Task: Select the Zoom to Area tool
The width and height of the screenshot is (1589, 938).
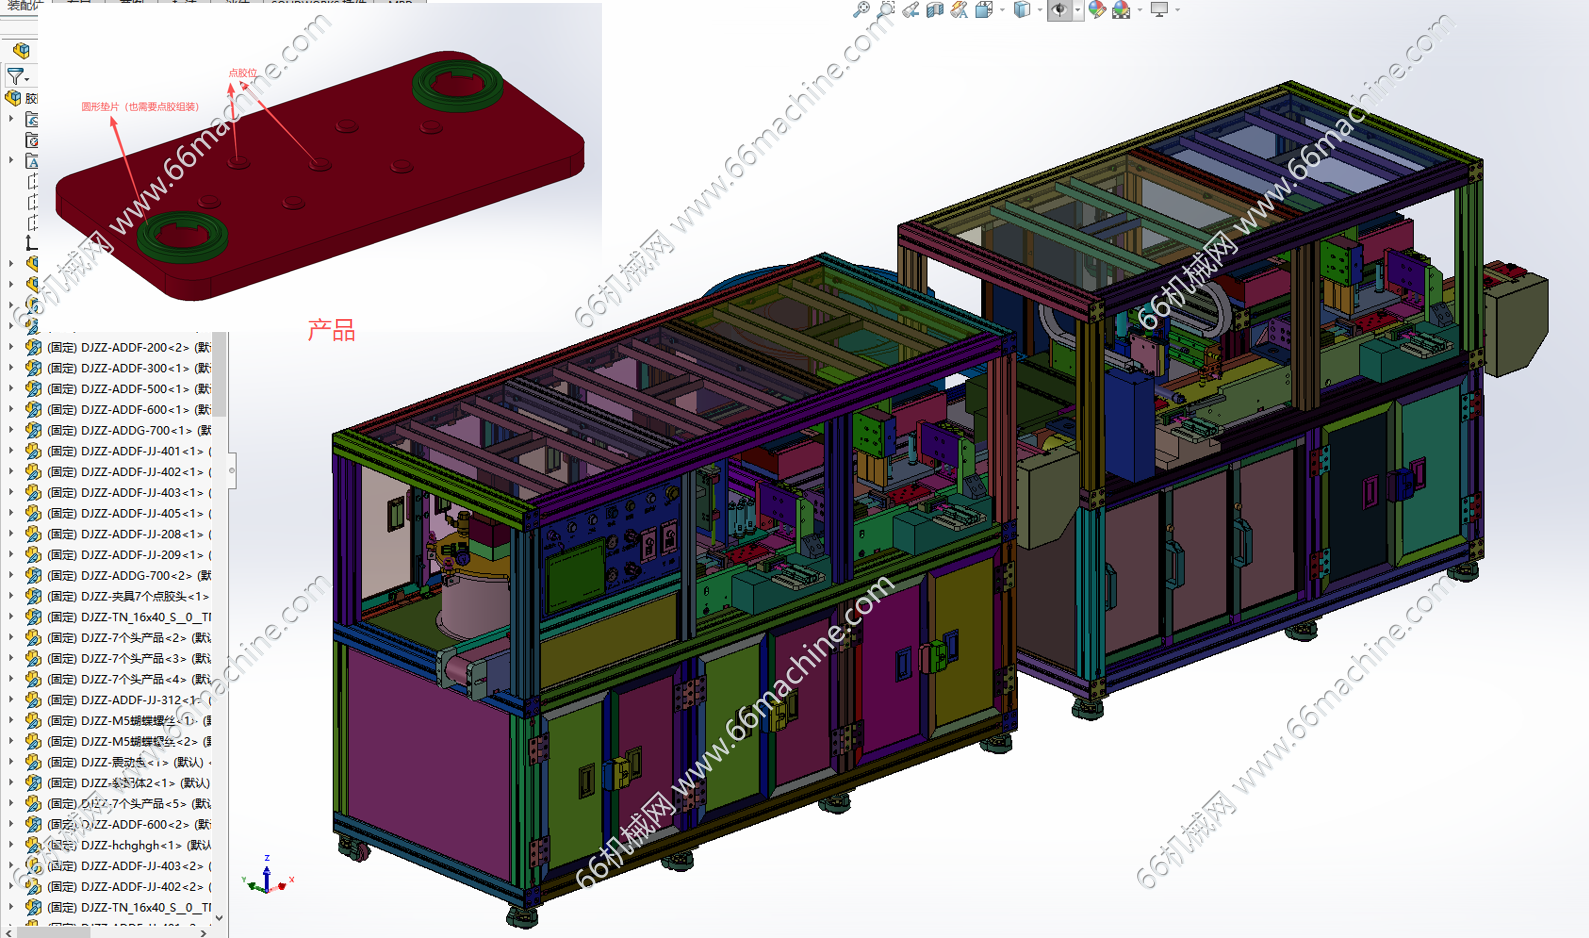Action: pyautogui.click(x=886, y=10)
